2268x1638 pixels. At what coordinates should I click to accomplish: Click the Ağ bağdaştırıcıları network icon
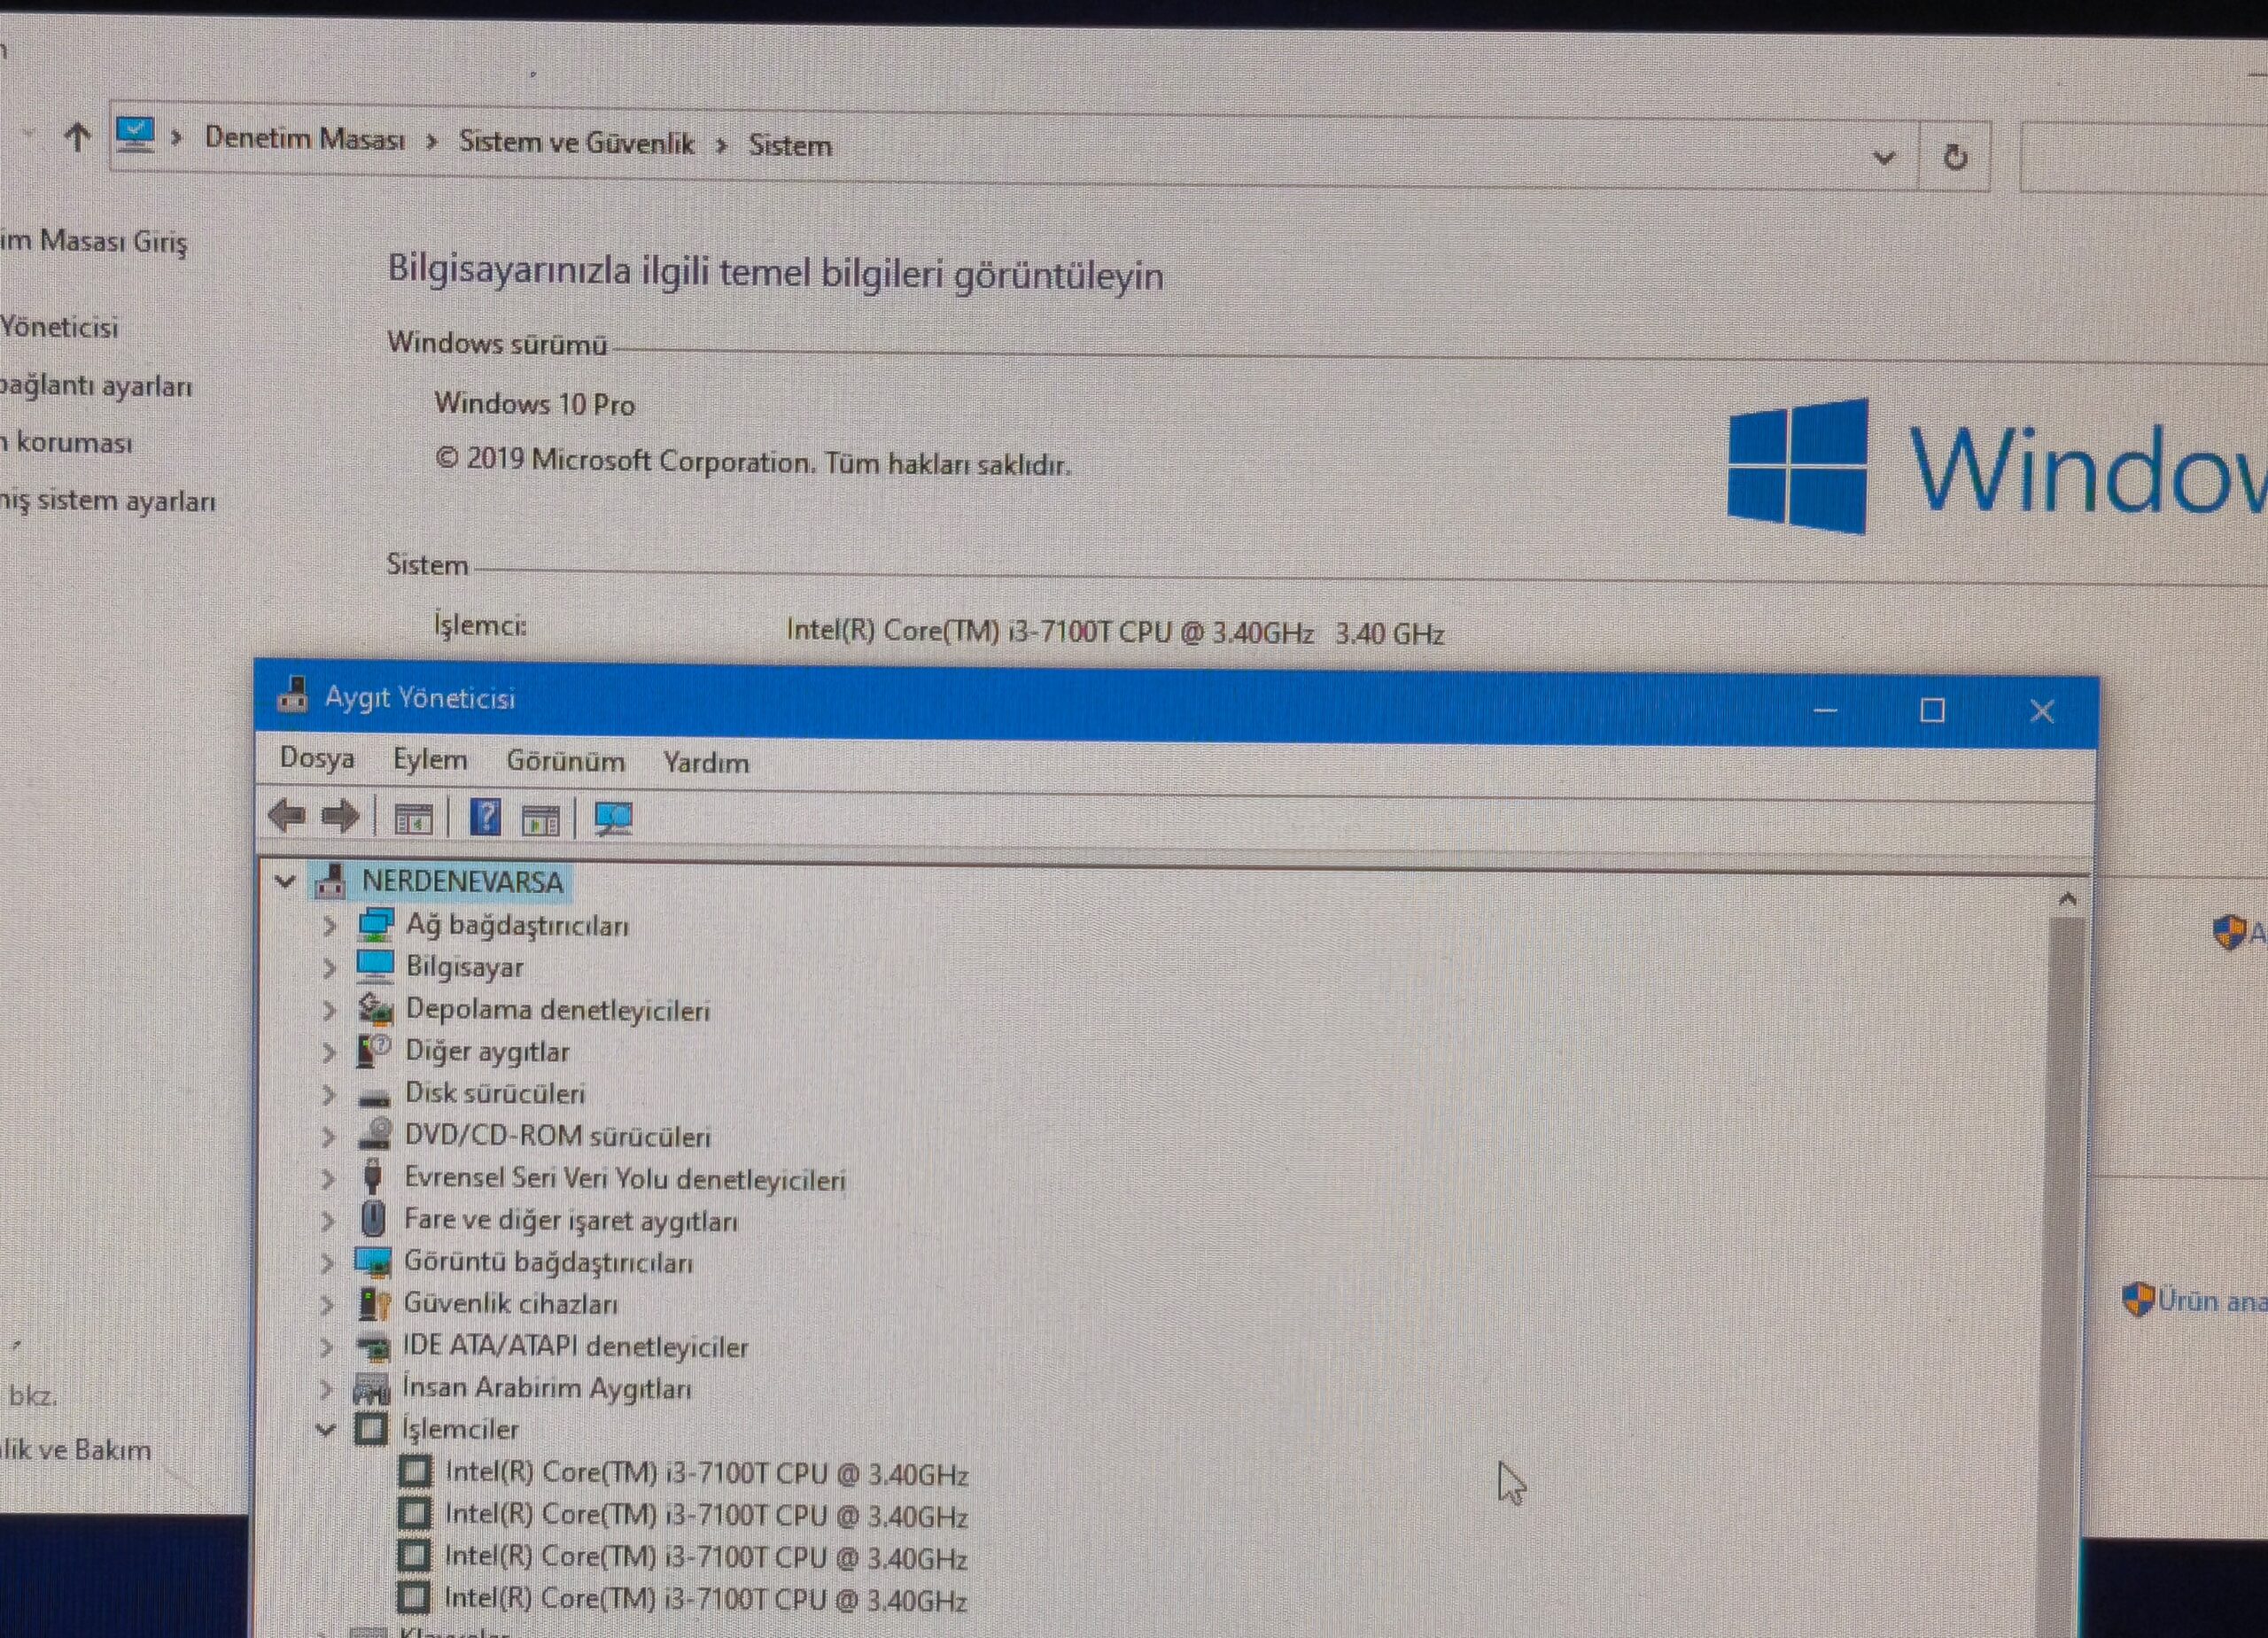point(375,925)
